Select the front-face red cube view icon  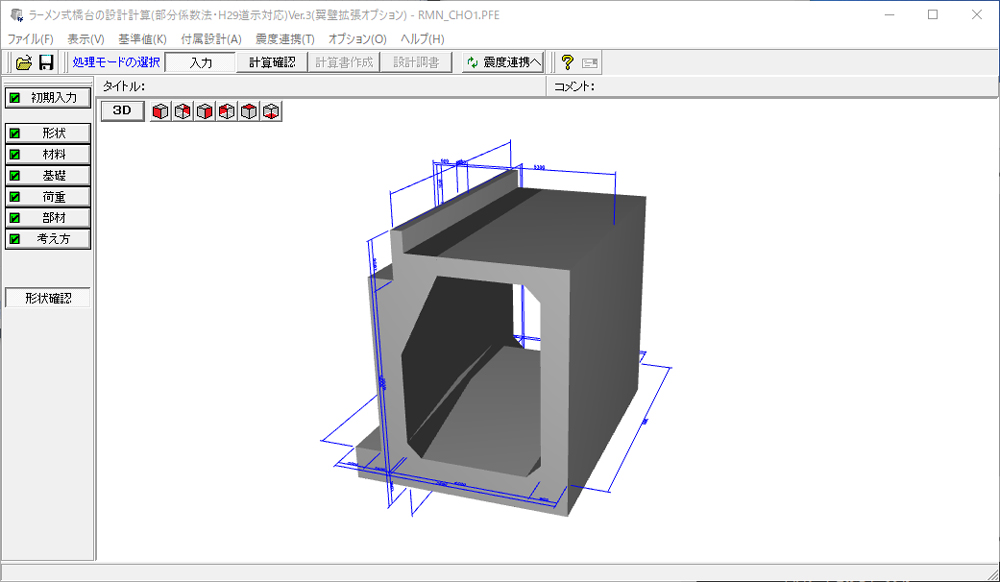160,111
